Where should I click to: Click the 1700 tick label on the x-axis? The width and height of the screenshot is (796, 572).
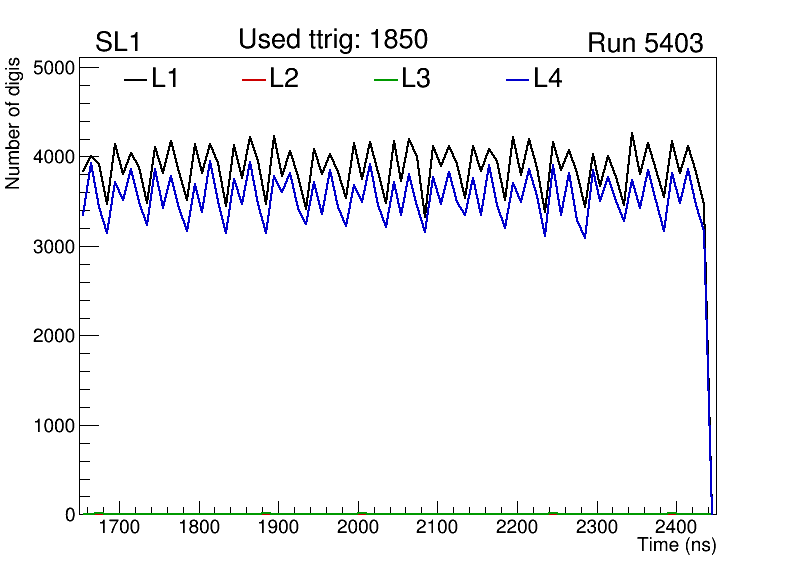[x=120, y=527]
